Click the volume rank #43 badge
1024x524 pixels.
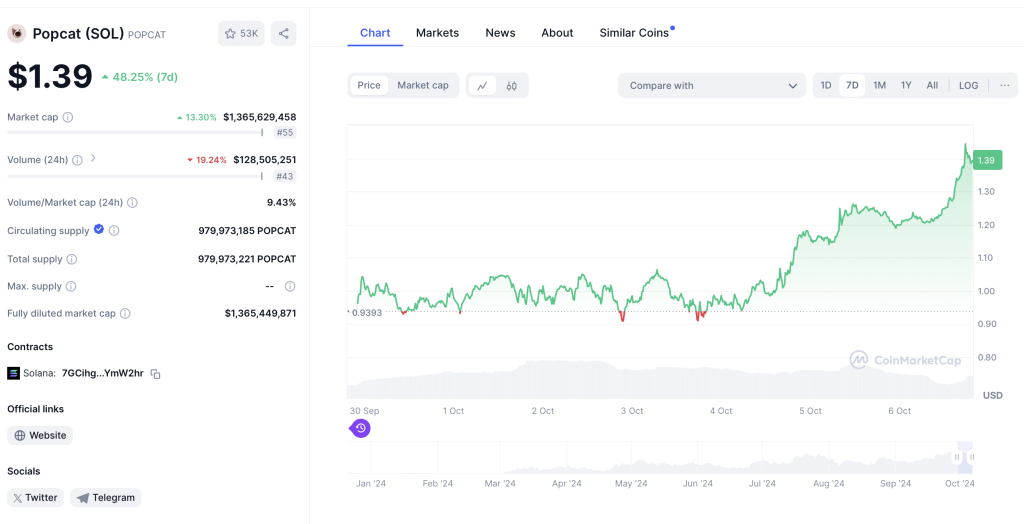(x=285, y=176)
